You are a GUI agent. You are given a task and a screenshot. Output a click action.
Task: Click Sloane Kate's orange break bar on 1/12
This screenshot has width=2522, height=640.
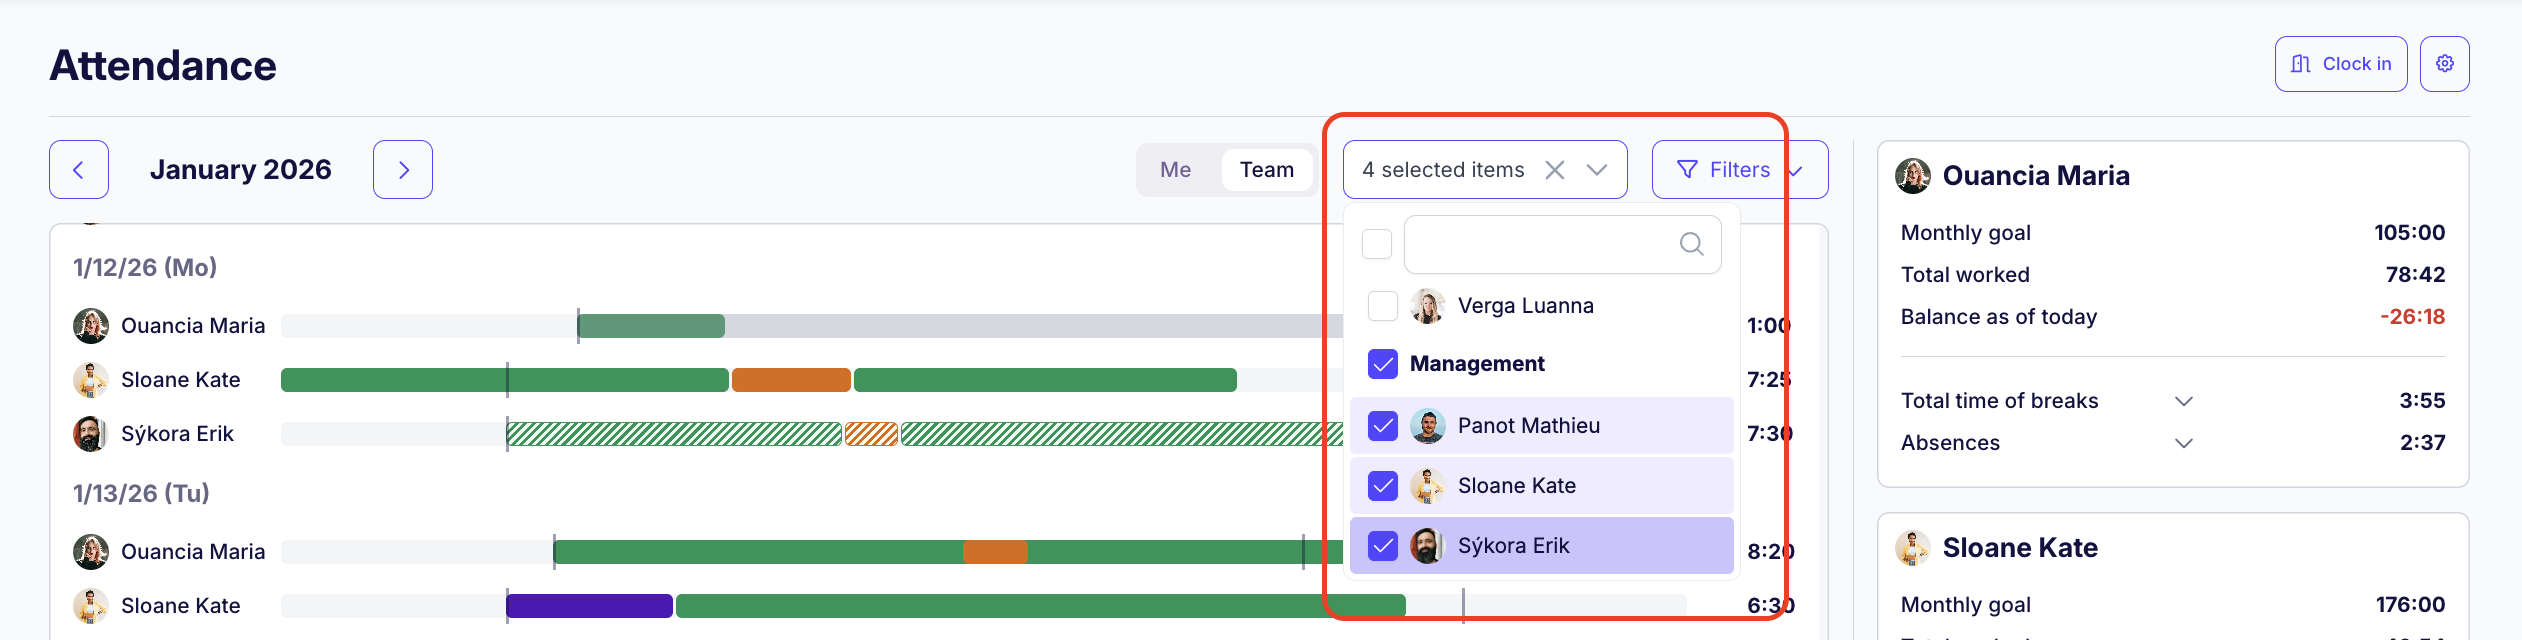791,380
